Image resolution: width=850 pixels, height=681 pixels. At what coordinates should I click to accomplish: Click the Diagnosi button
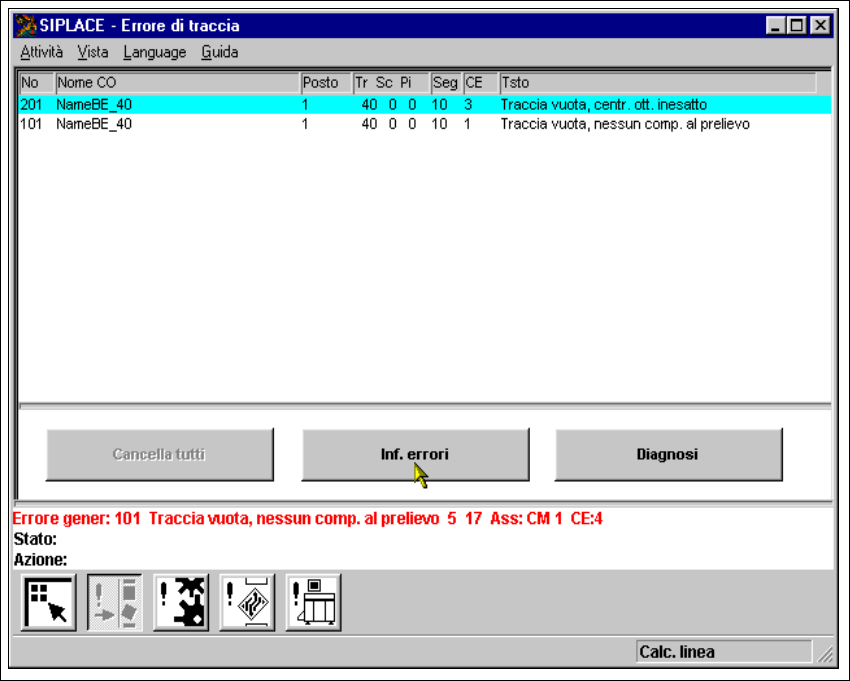[x=668, y=454]
